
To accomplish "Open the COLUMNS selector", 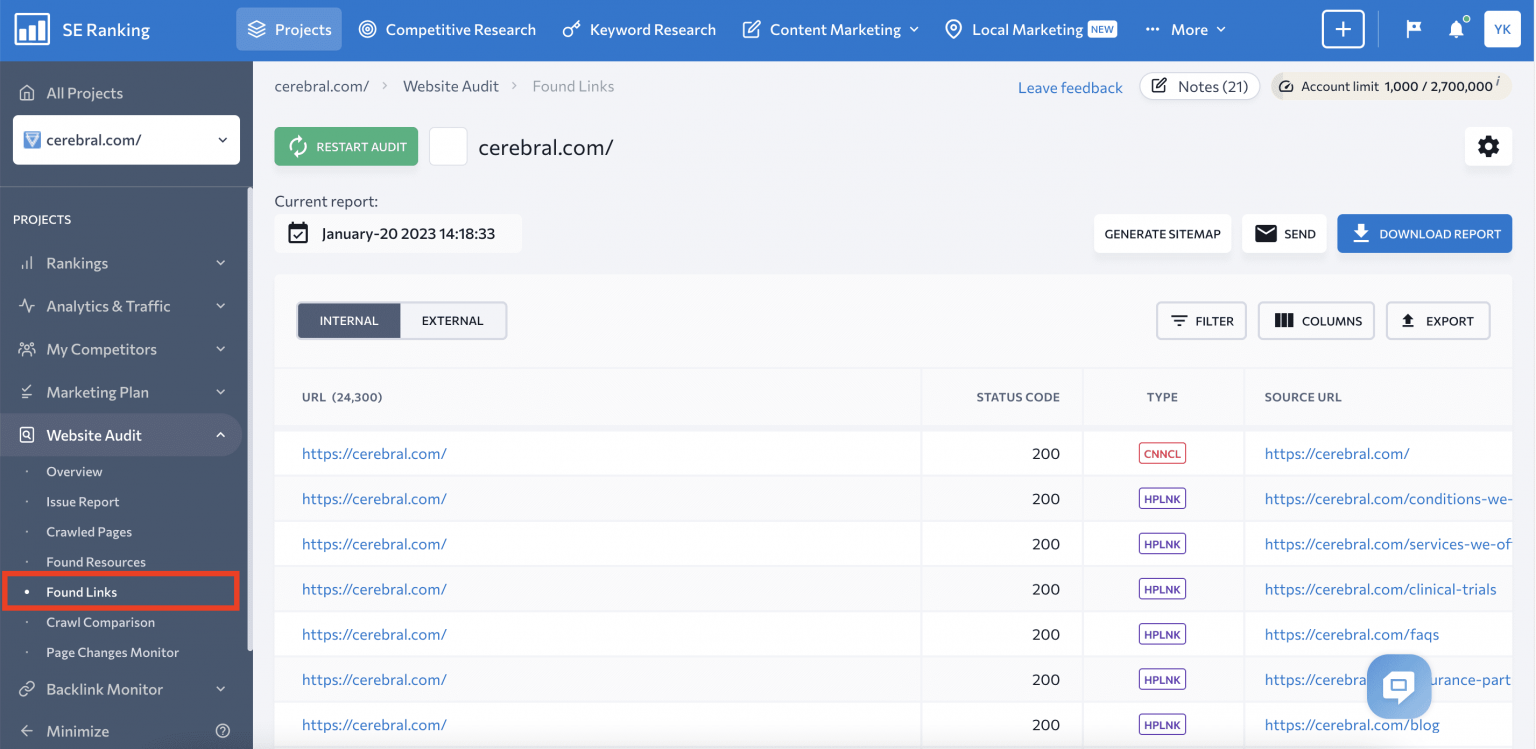I will tap(1316, 320).
